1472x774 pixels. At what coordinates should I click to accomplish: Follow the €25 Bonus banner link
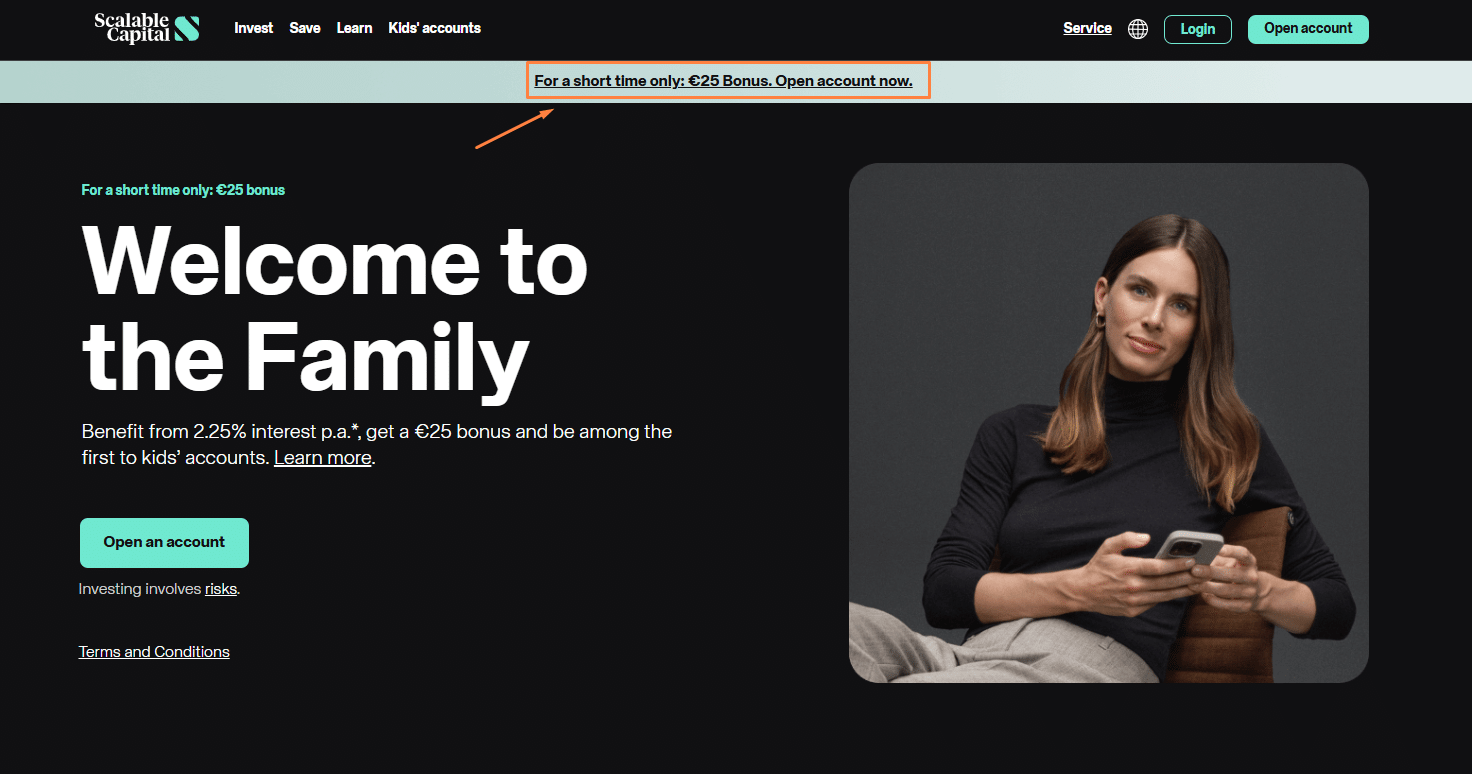pyautogui.click(x=724, y=81)
